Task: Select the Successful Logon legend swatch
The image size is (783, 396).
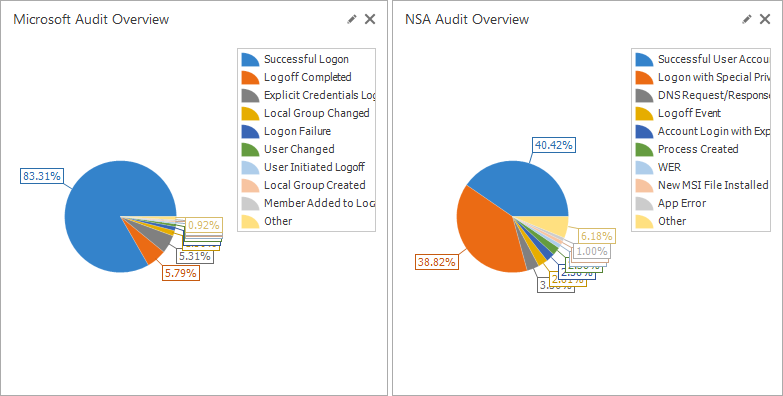Action: (x=251, y=59)
